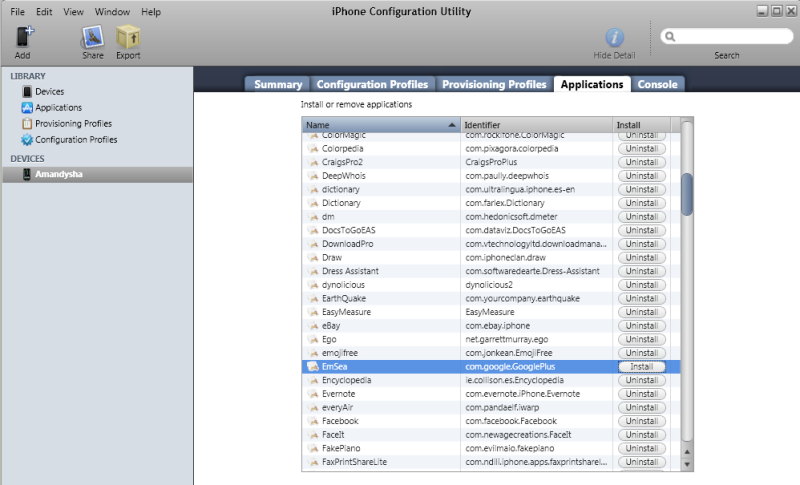This screenshot has height=485, width=800.
Task: Click the Install column header
Action: click(641, 125)
